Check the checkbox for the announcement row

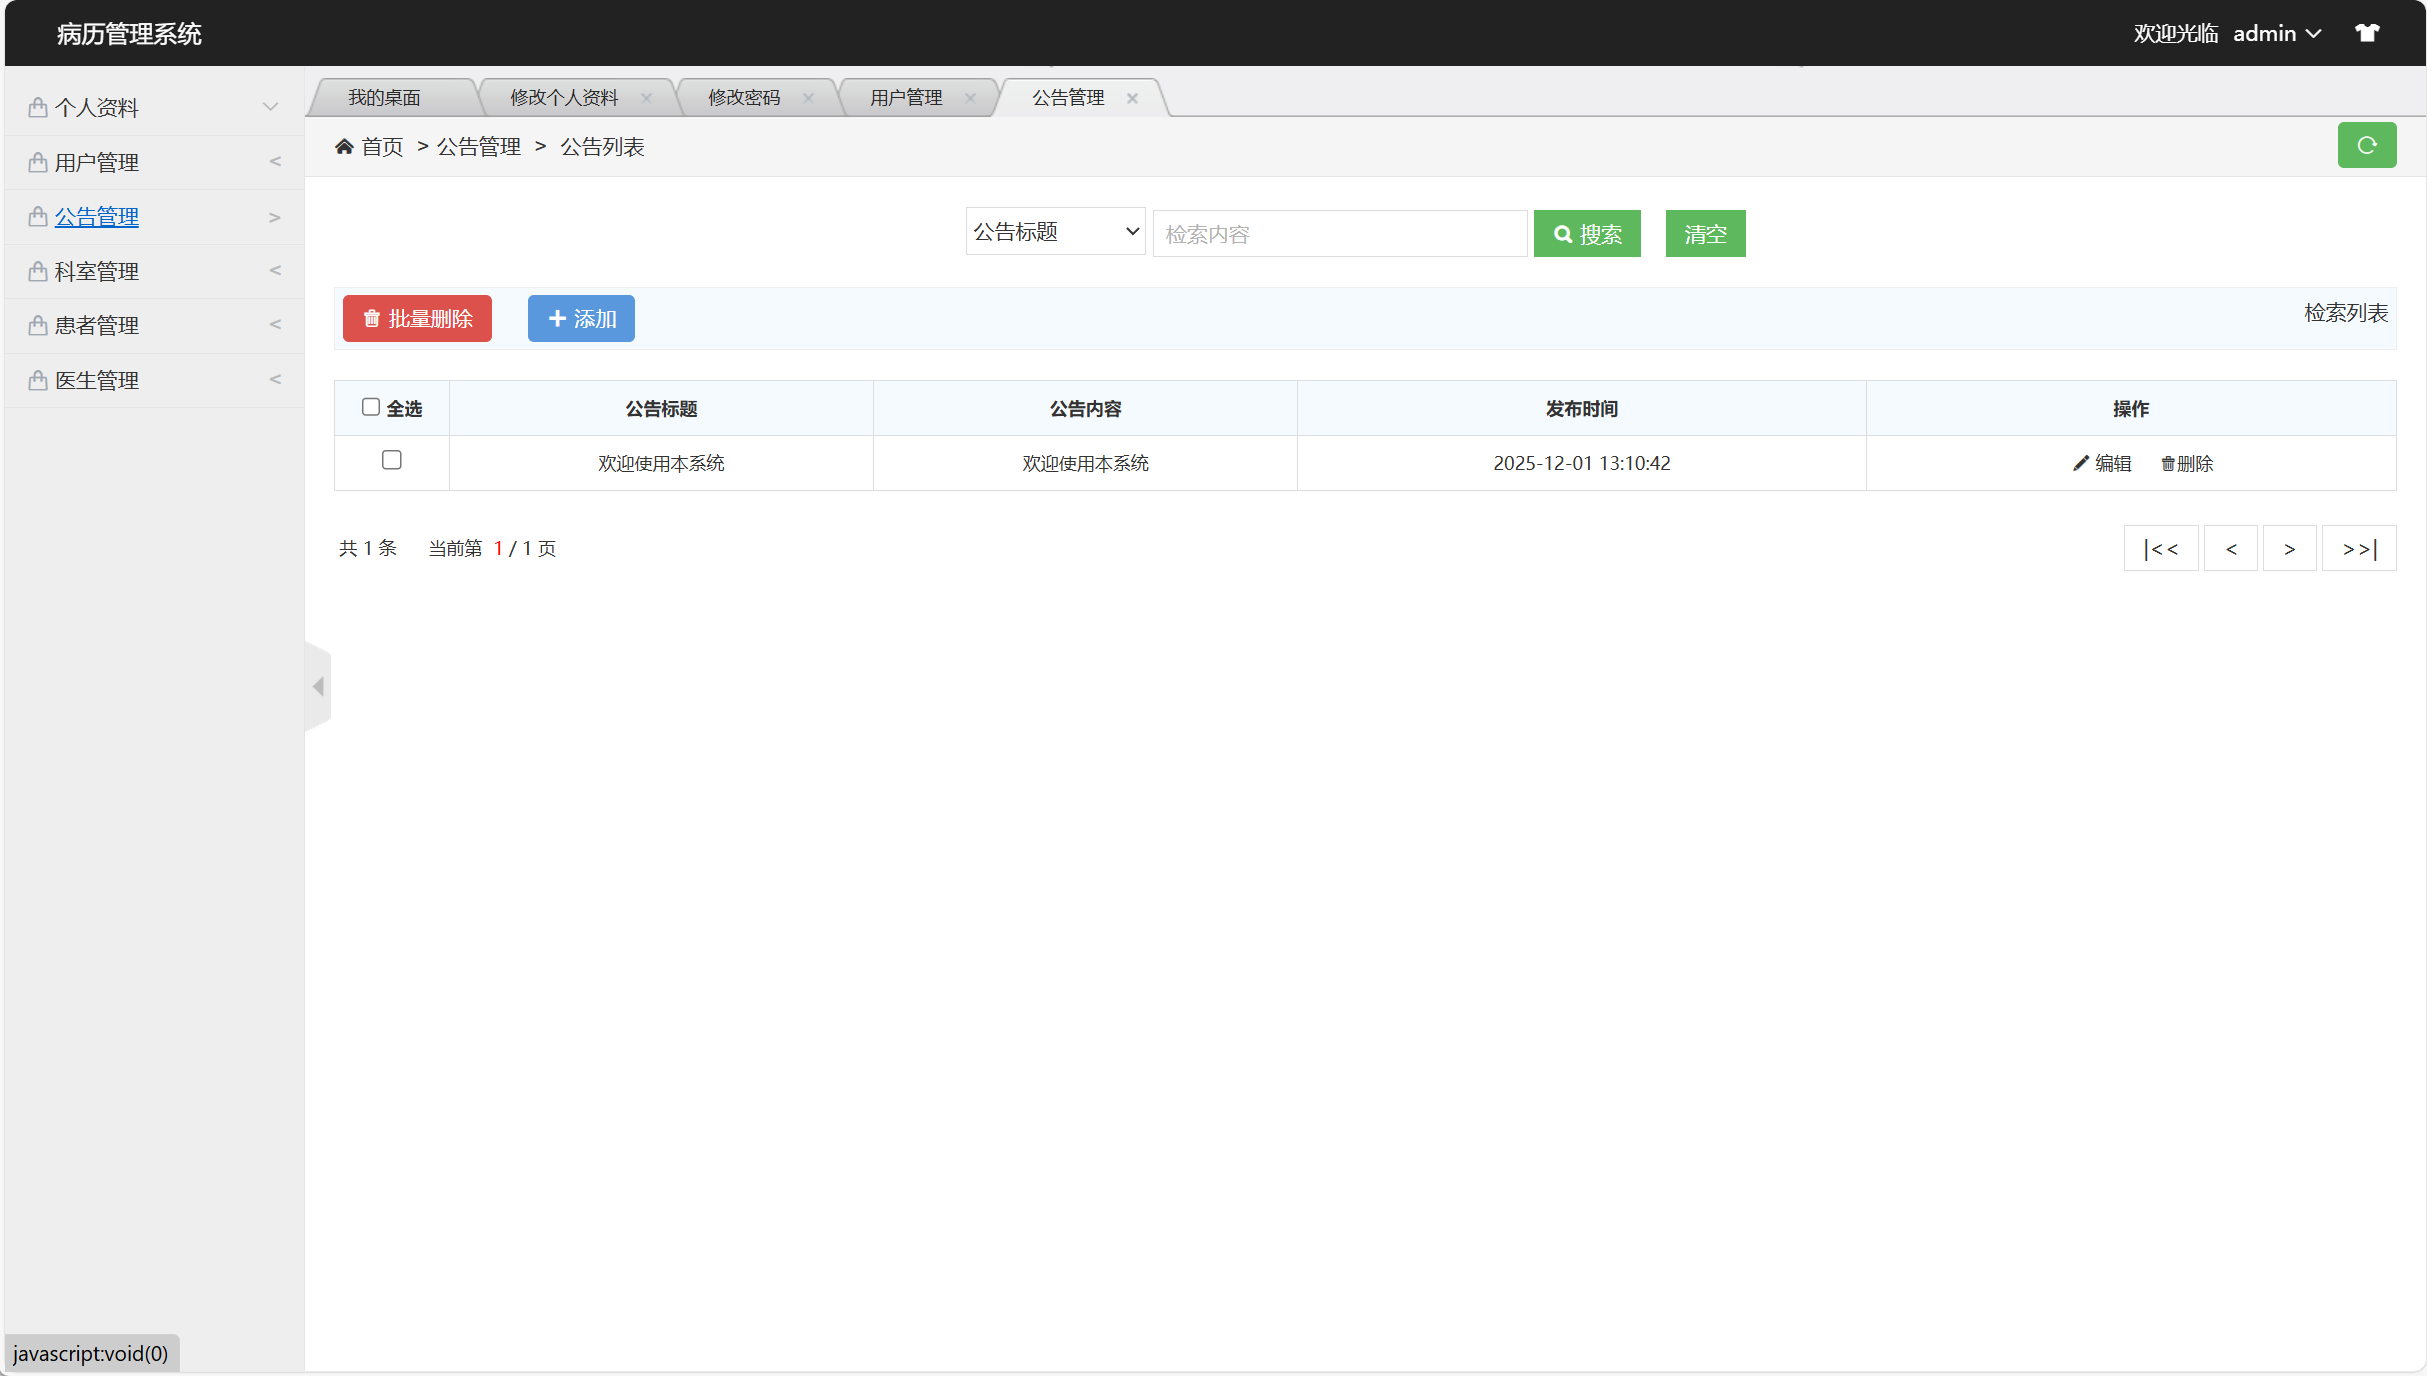pos(391,460)
